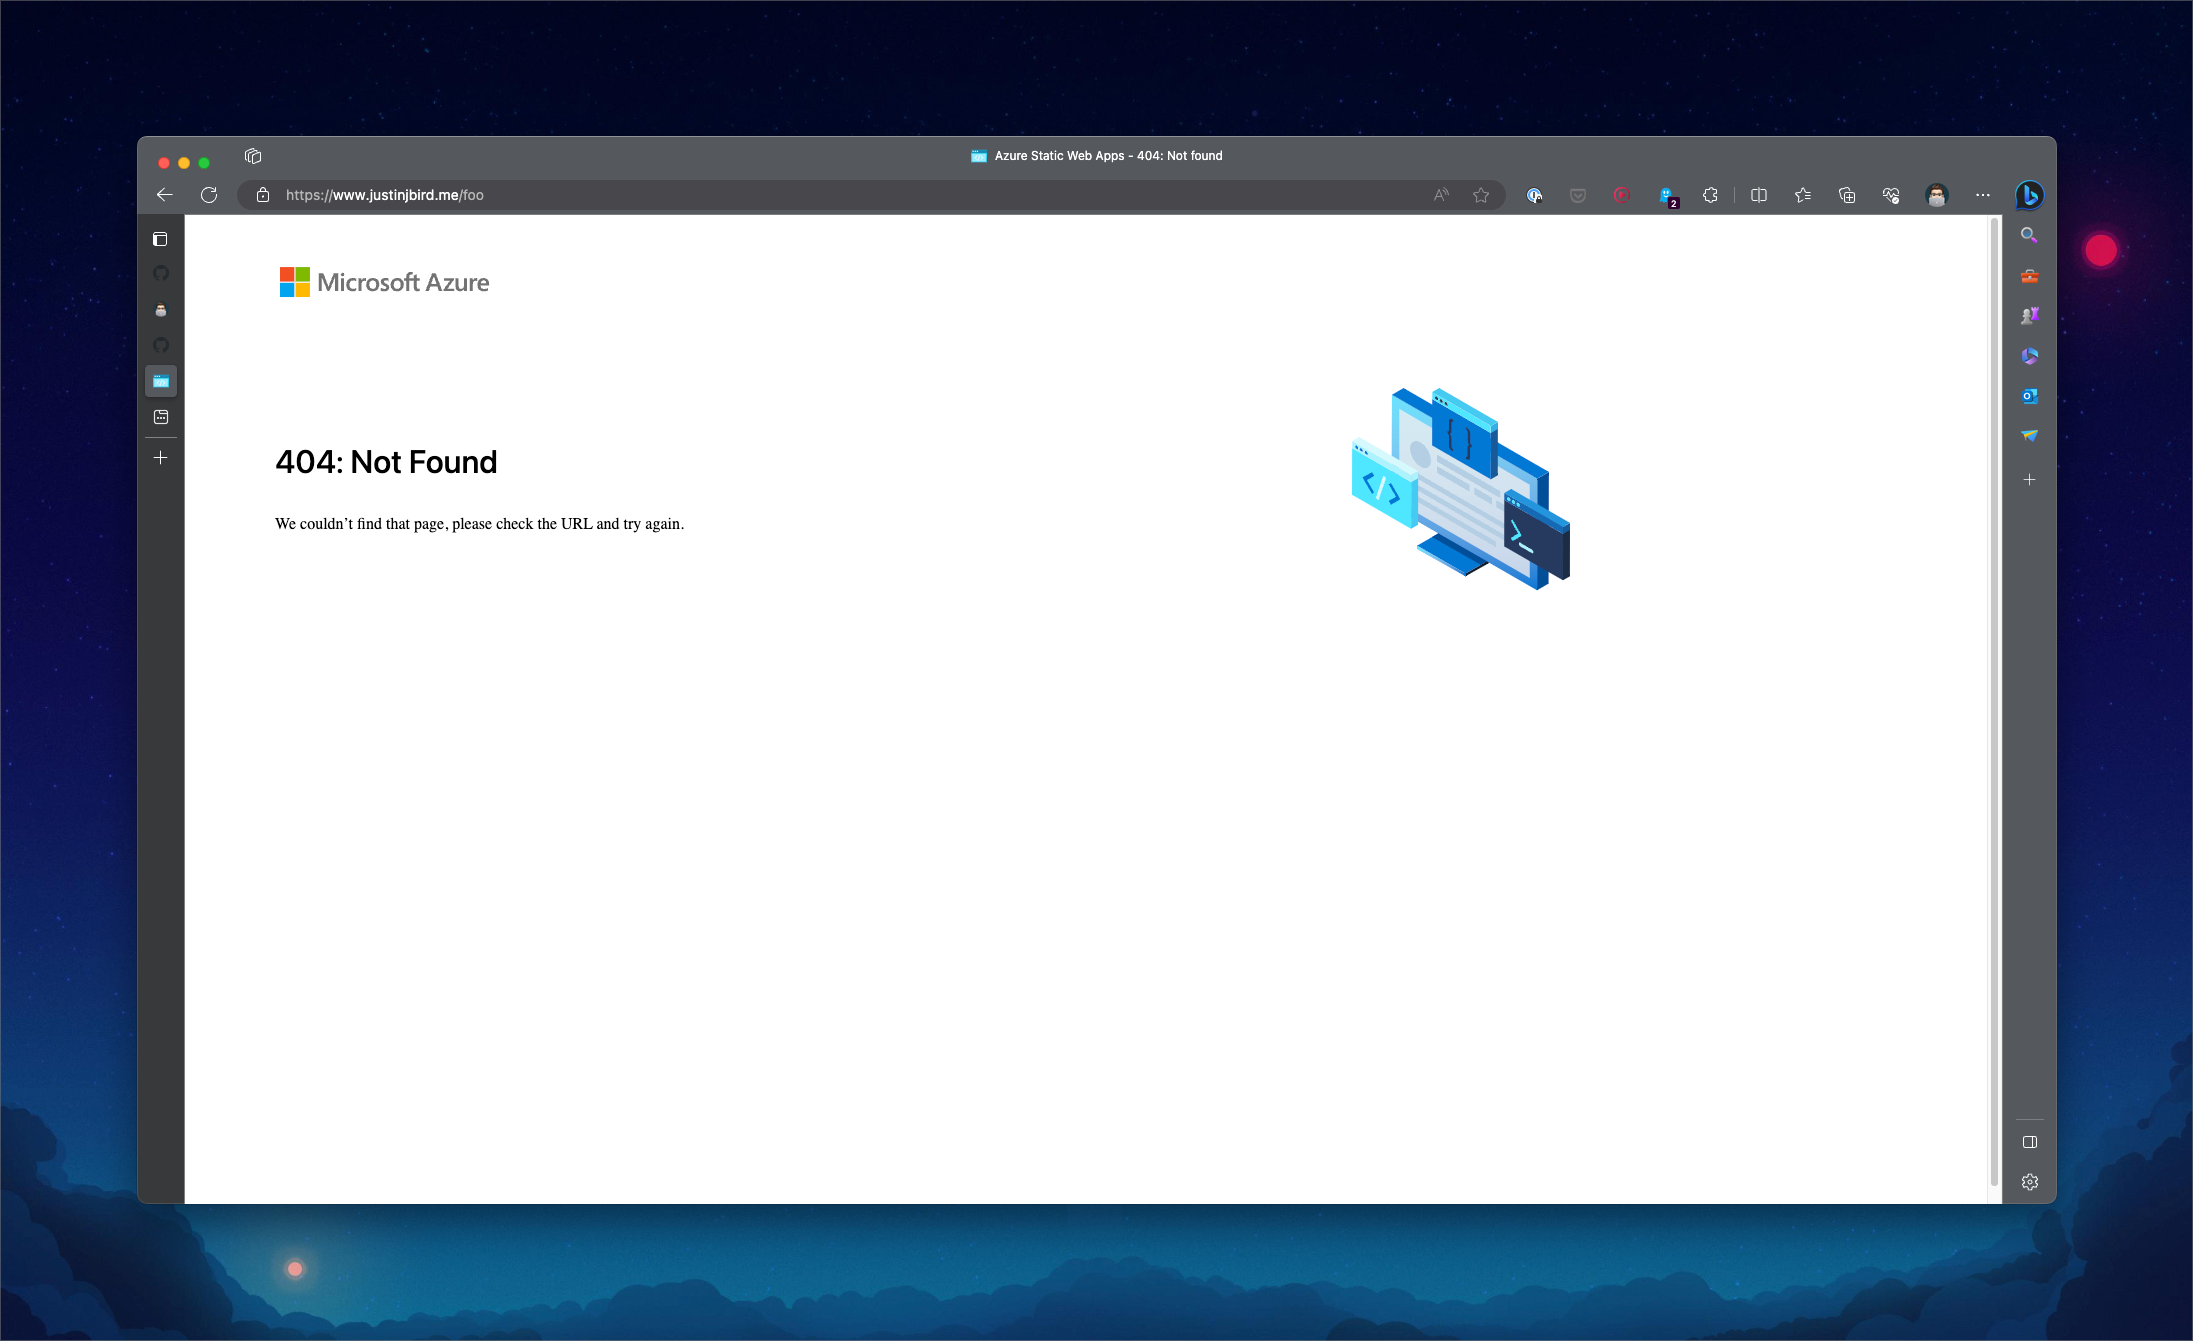The width and height of the screenshot is (2193, 1341).
Task: Open the Collections dropdown
Action: point(1847,195)
